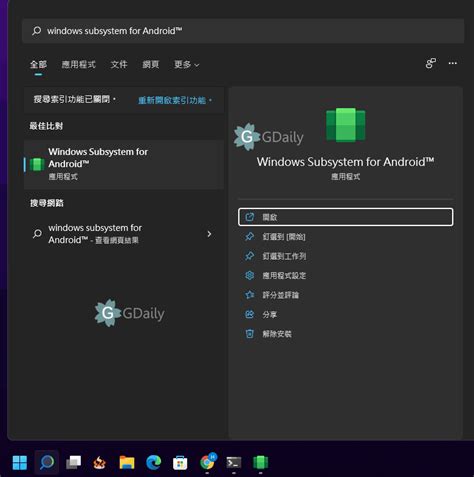Open the terminal app in taskbar
Image resolution: width=474 pixels, height=477 pixels.
tap(234, 462)
